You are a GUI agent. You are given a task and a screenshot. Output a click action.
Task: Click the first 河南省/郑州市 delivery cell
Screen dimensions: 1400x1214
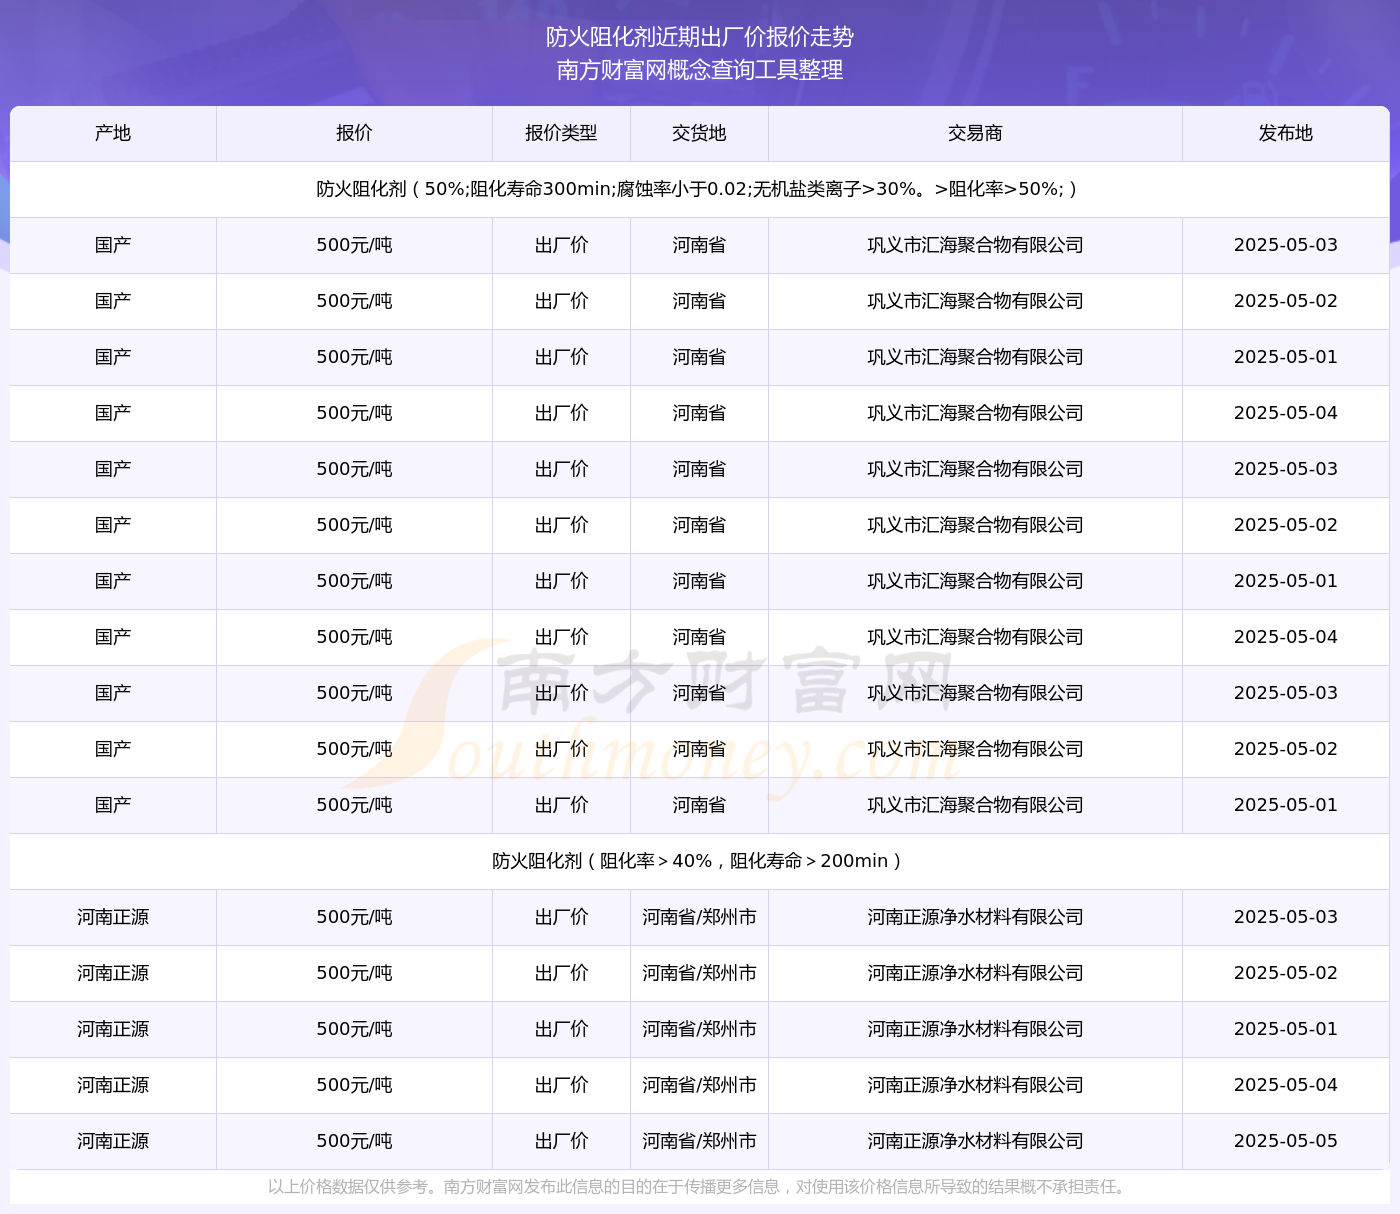[699, 917]
